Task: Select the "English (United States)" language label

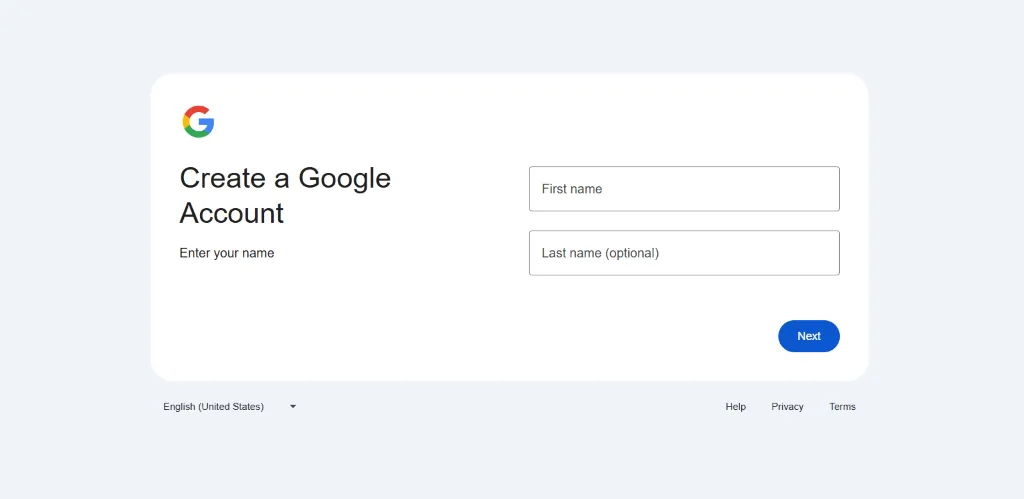Action: [214, 407]
